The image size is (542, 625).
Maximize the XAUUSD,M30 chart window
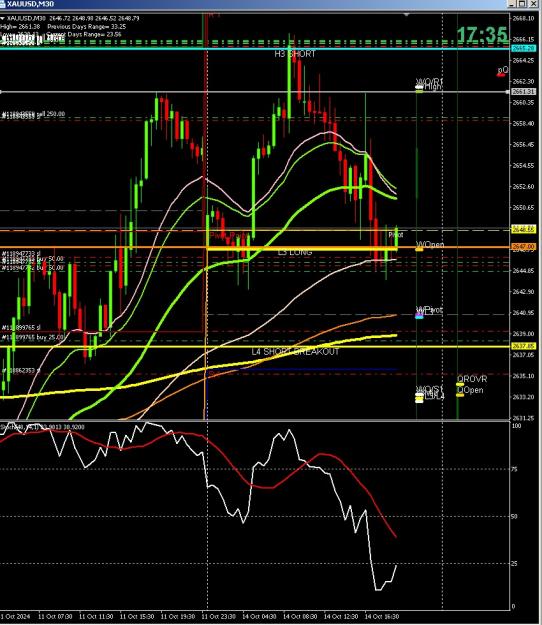522,4
